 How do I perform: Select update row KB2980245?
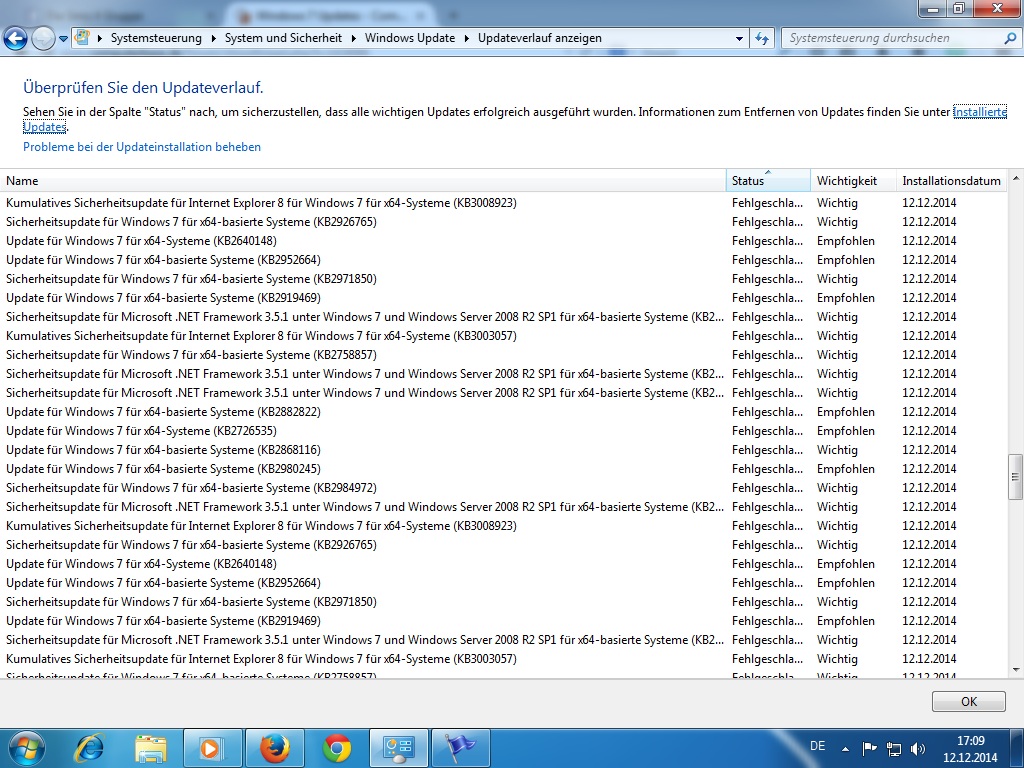(x=504, y=469)
